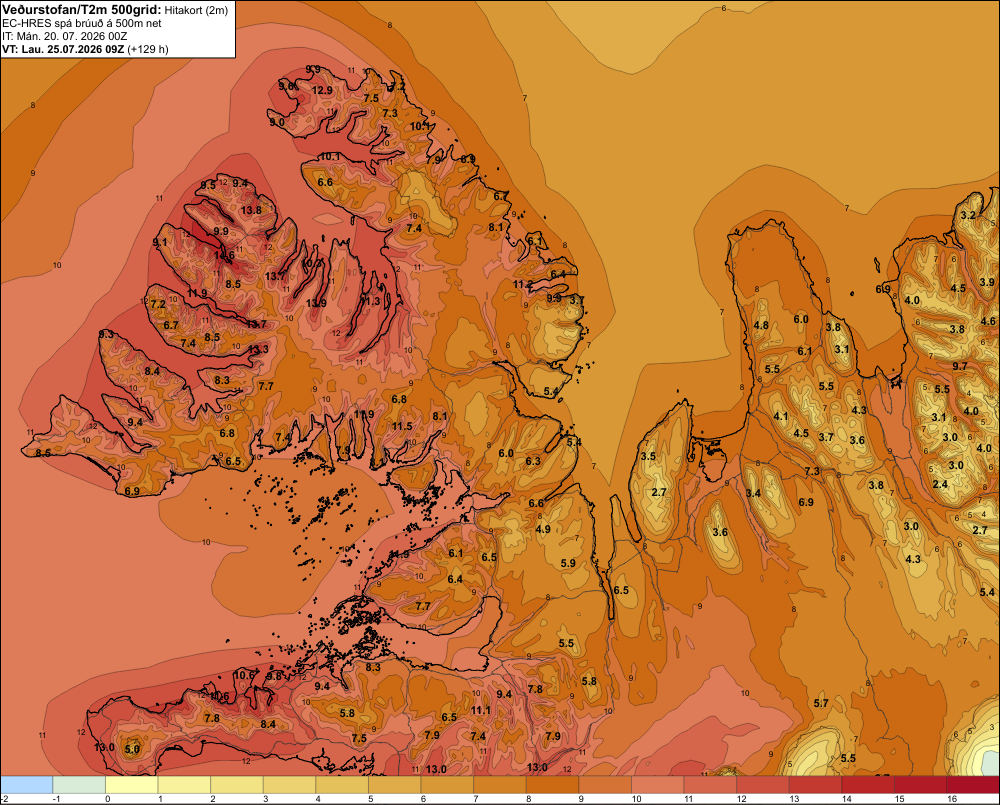This screenshot has height=805, width=1000.
Task: Select the legend swatch between 6 and 7
Action: [x=447, y=785]
